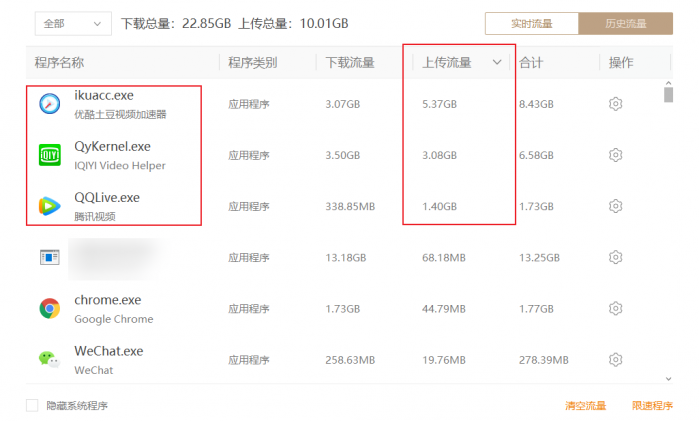Click the ikuacc.exe compass icon
The height and width of the screenshot is (421, 700).
pos(50,104)
